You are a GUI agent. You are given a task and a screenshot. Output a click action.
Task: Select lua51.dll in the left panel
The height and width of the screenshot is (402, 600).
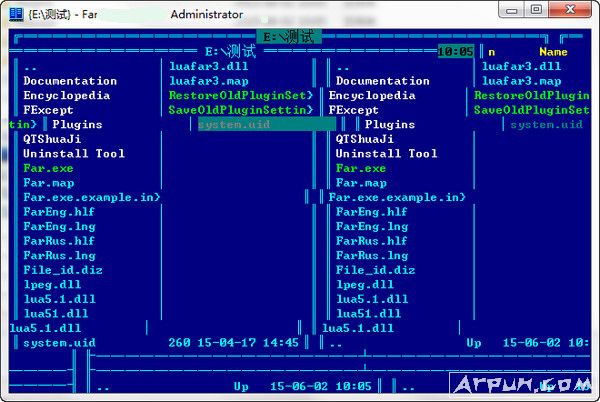[56, 314]
